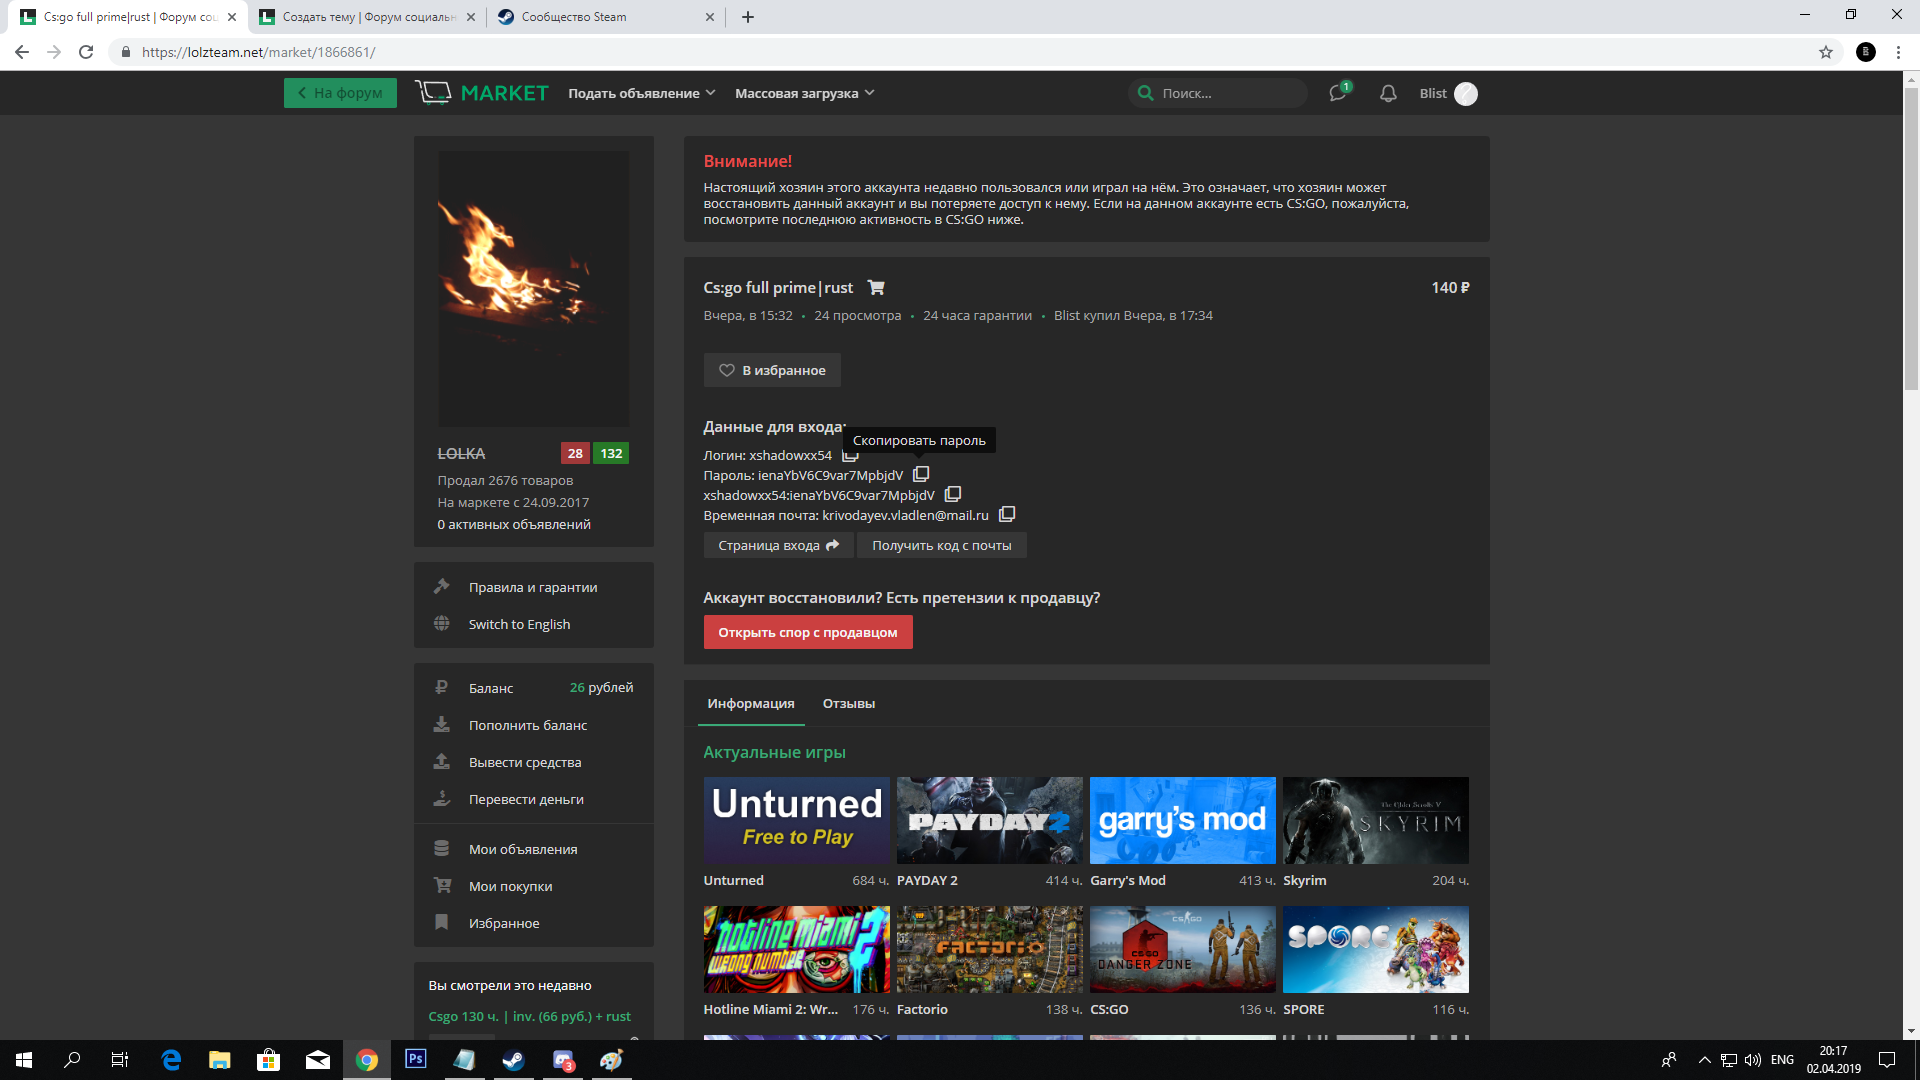Click the download icon for Пополнить баланс
Screen dimensions: 1920x1080
click(x=441, y=724)
